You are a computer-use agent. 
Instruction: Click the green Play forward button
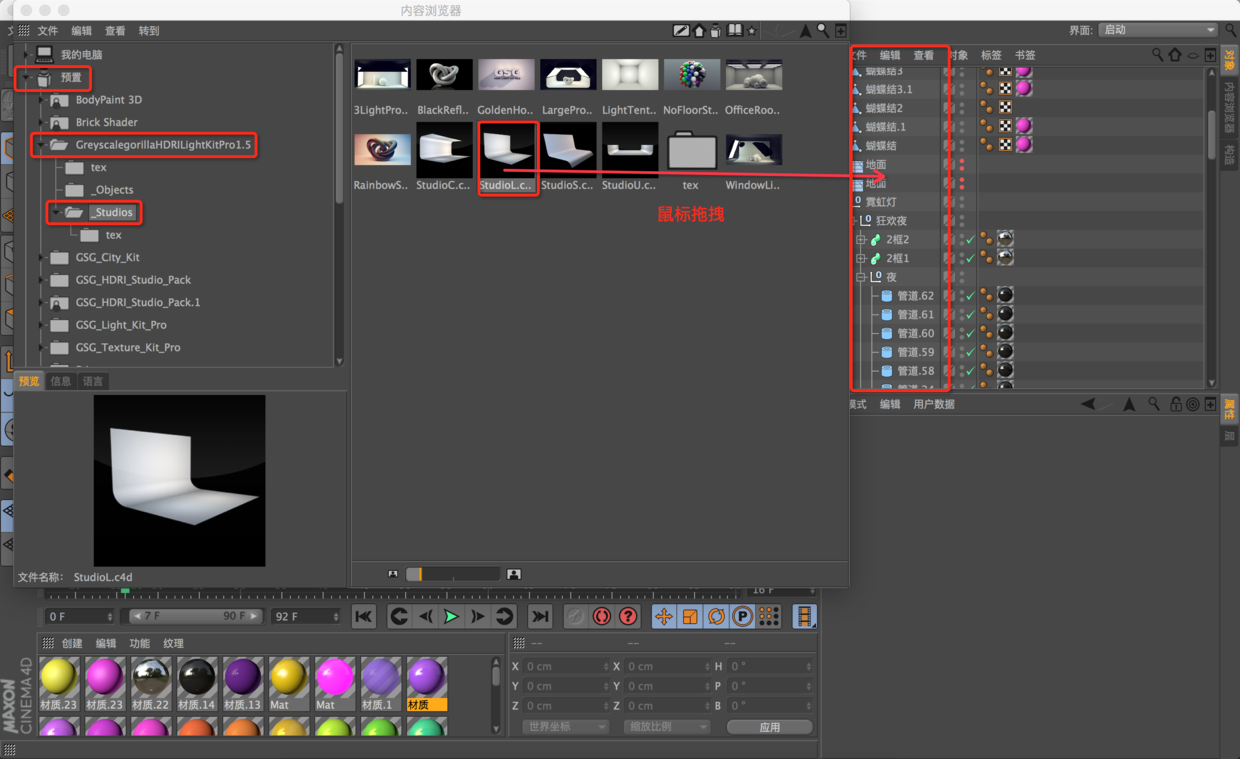pos(451,617)
